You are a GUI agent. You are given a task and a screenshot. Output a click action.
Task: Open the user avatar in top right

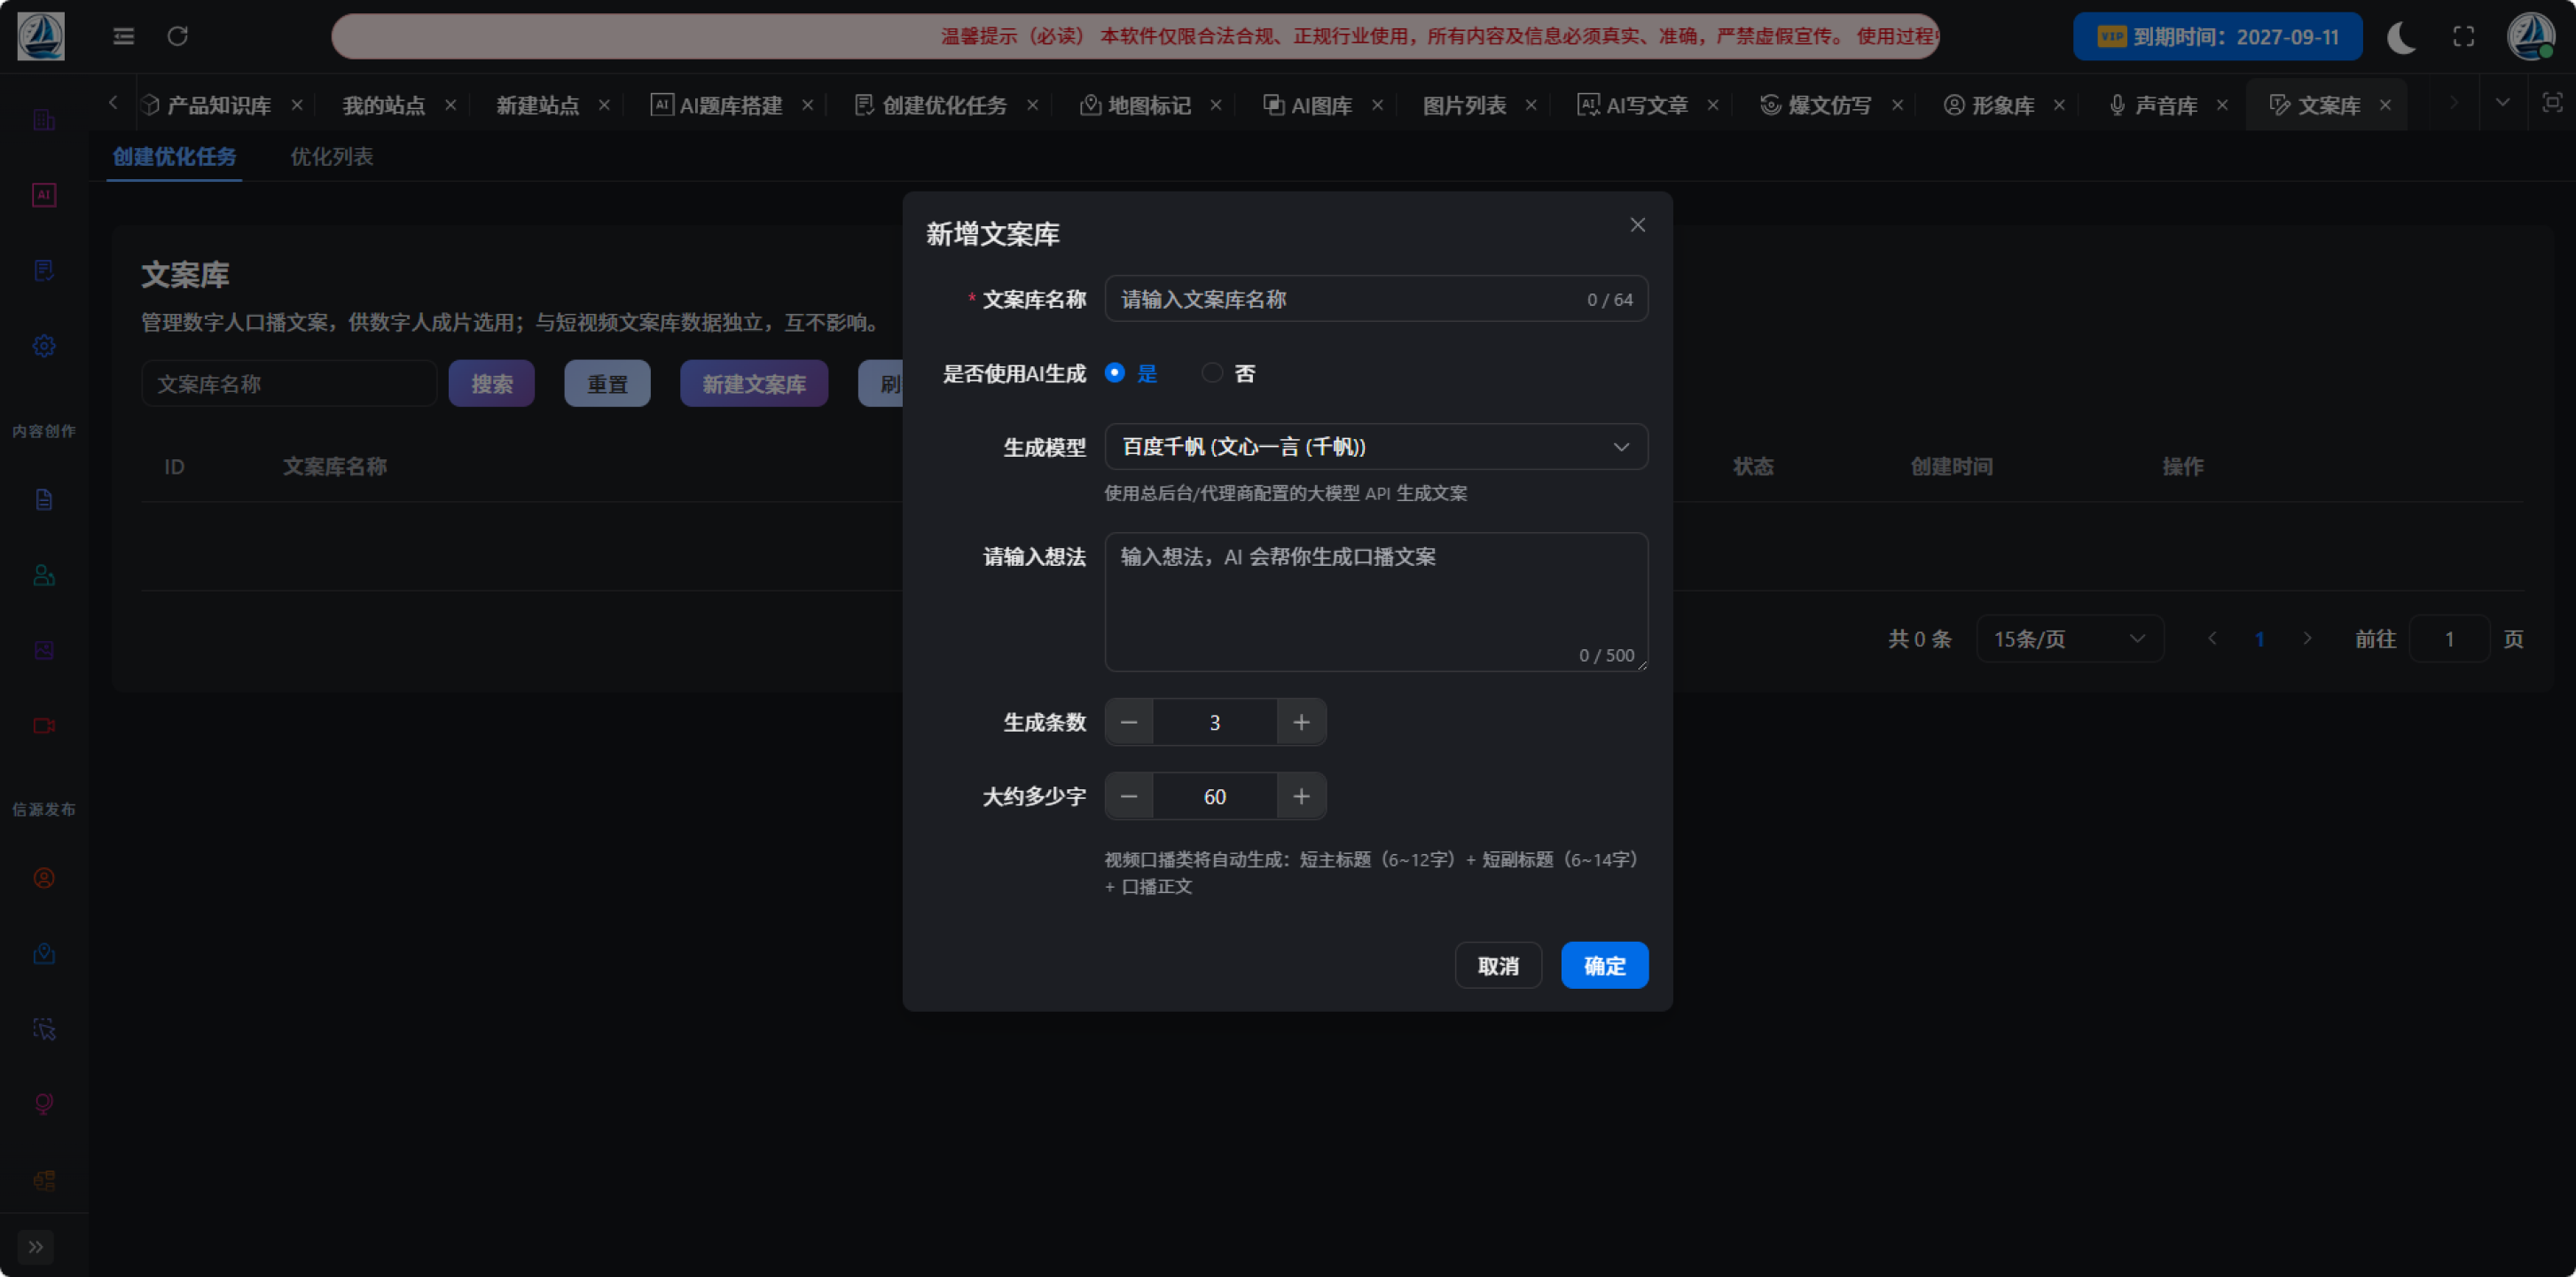click(x=2531, y=37)
